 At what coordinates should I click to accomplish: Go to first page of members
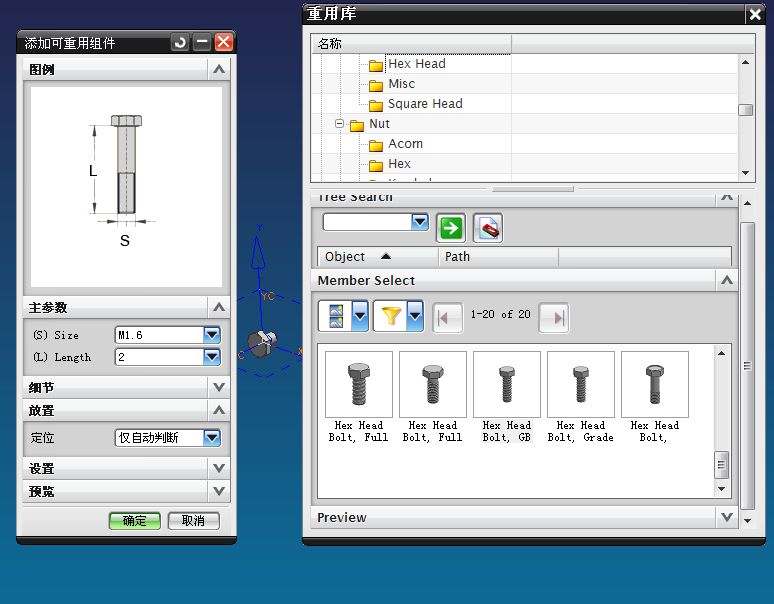(447, 317)
